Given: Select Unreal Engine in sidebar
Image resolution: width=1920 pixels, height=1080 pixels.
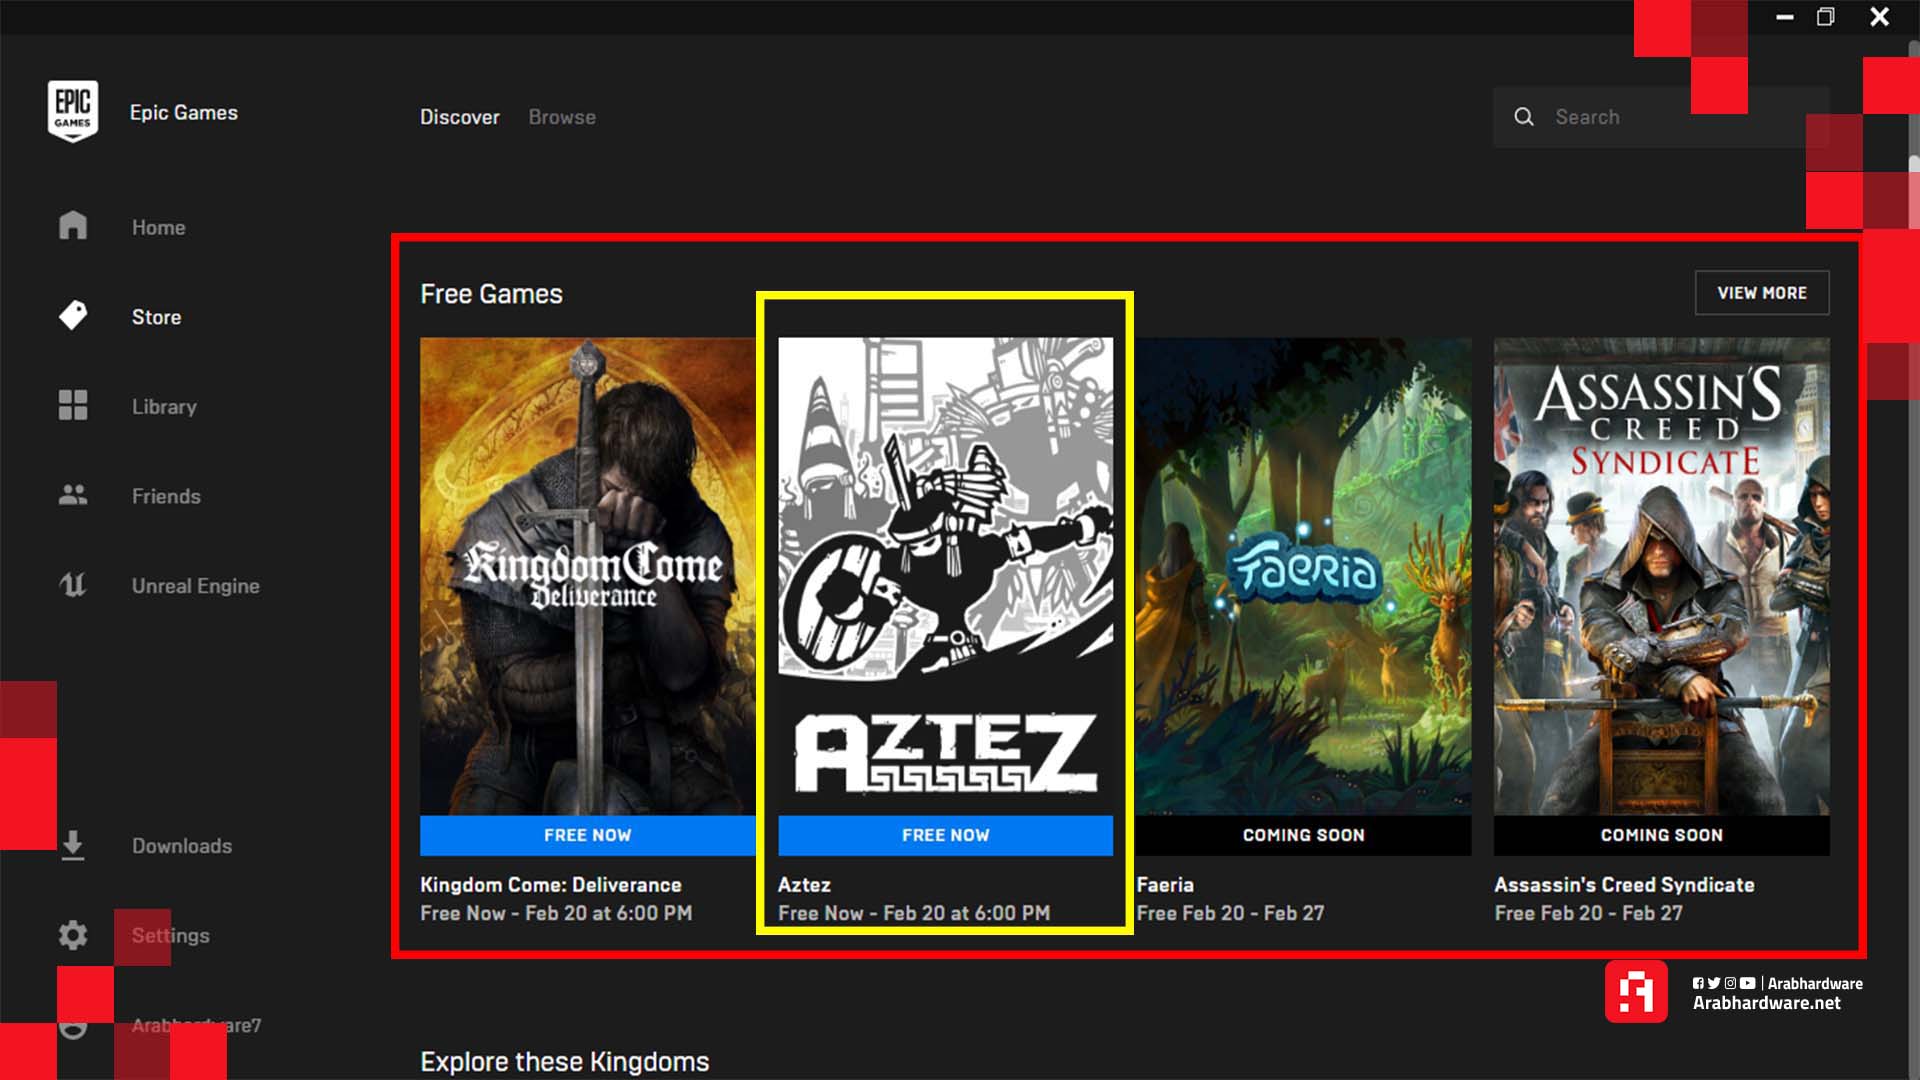Looking at the screenshot, I should click(x=195, y=586).
